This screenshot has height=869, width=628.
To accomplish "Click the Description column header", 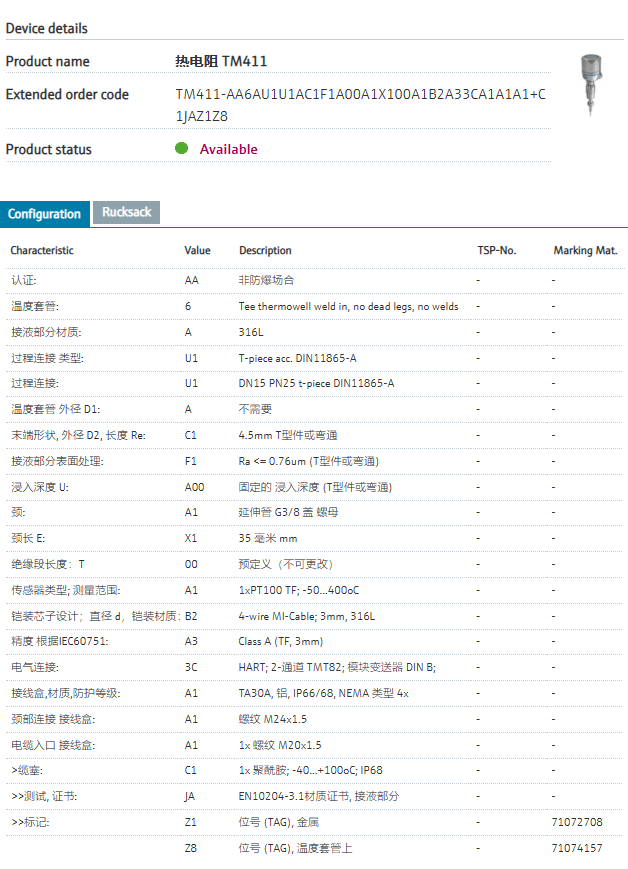I will (x=265, y=250).
